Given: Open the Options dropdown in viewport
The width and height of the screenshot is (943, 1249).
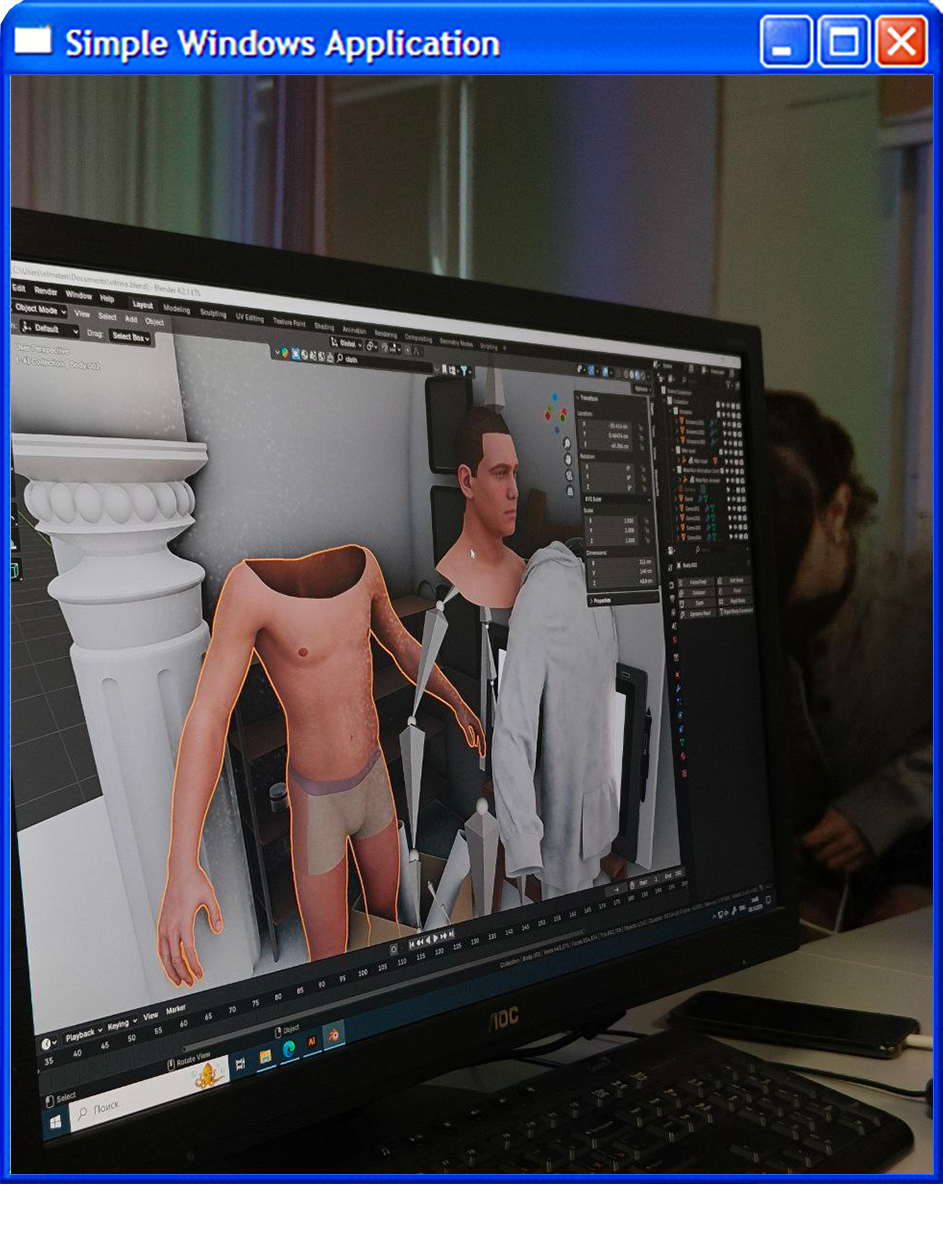Looking at the screenshot, I should click(x=642, y=388).
